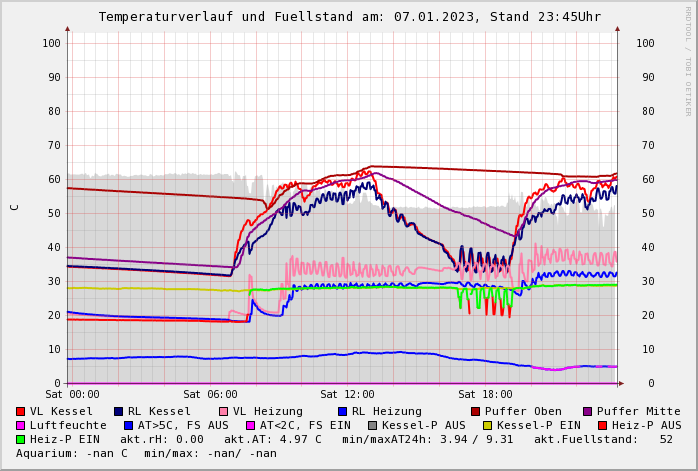Click the Sat 12:00 time axis label
This screenshot has width=698, height=471.
pyautogui.click(x=347, y=394)
